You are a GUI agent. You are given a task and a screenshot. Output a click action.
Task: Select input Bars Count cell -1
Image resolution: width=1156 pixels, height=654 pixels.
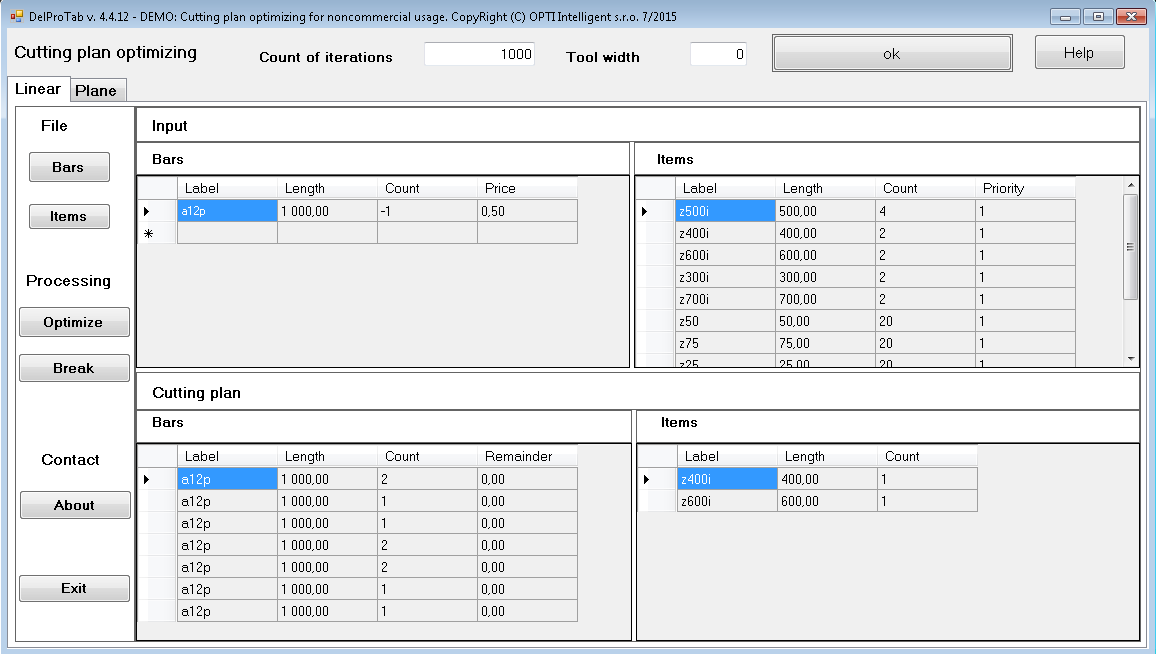[427, 211]
